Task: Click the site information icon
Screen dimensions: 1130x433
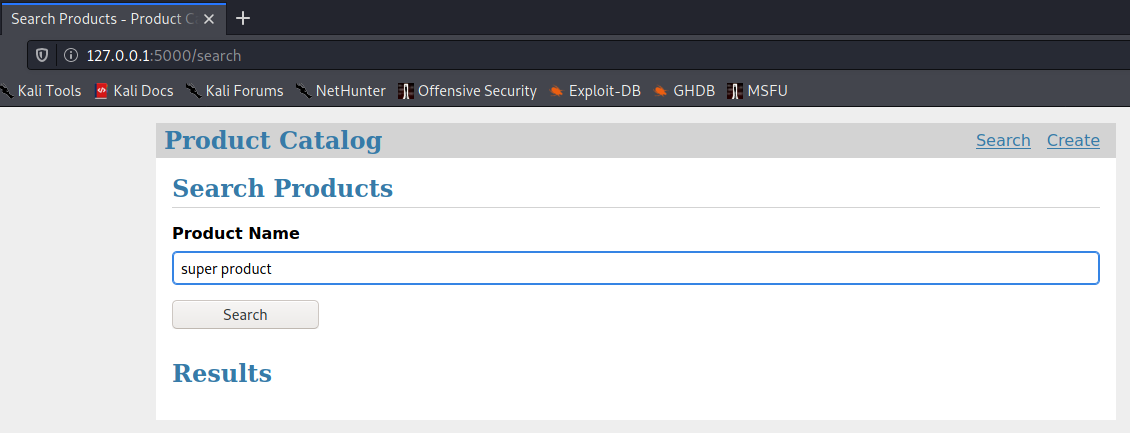Action: pos(70,55)
